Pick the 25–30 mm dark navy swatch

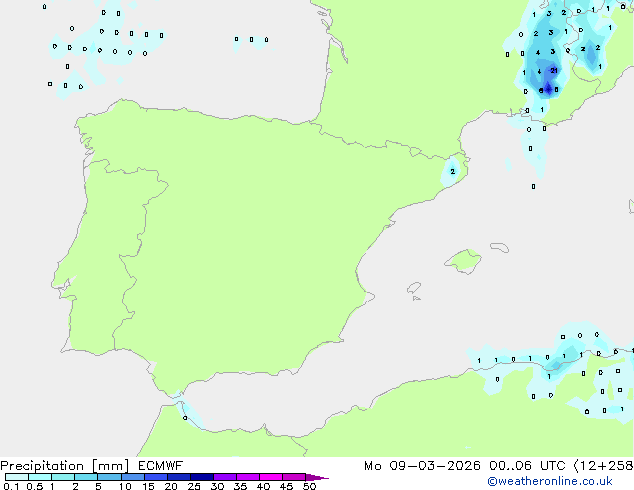pyautogui.click(x=202, y=477)
